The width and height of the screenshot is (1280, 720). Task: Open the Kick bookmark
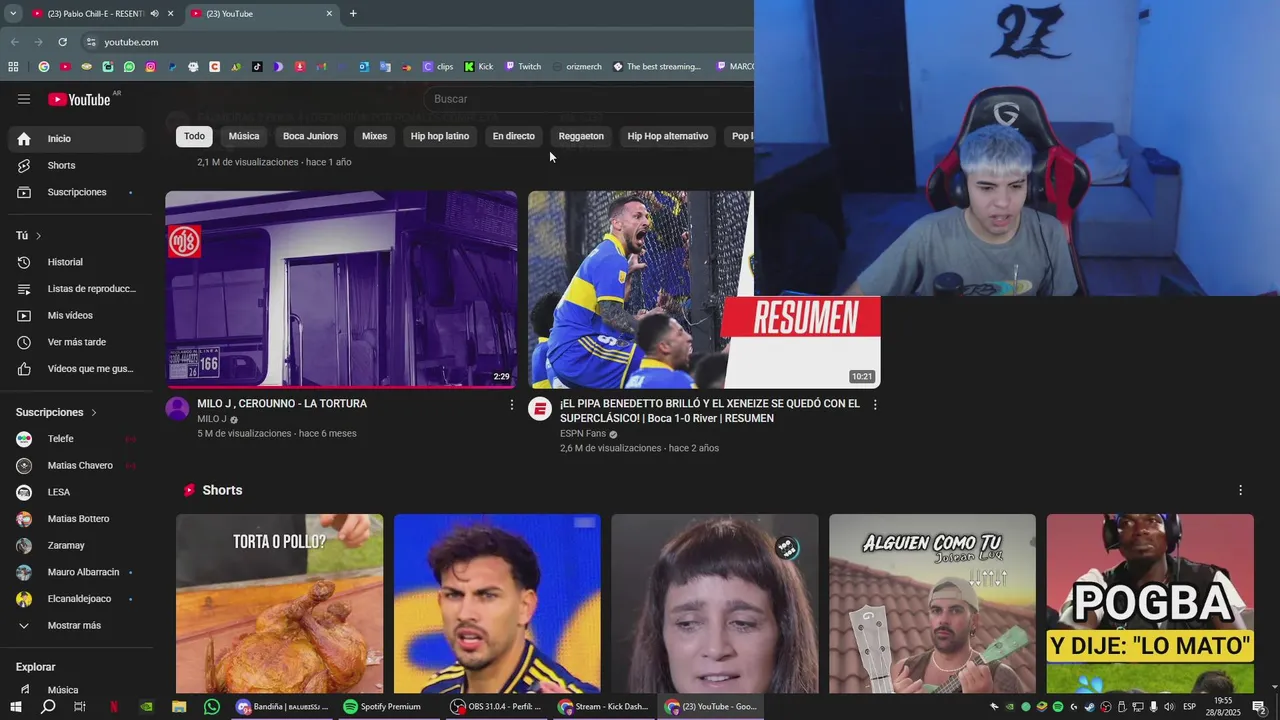click(x=478, y=67)
